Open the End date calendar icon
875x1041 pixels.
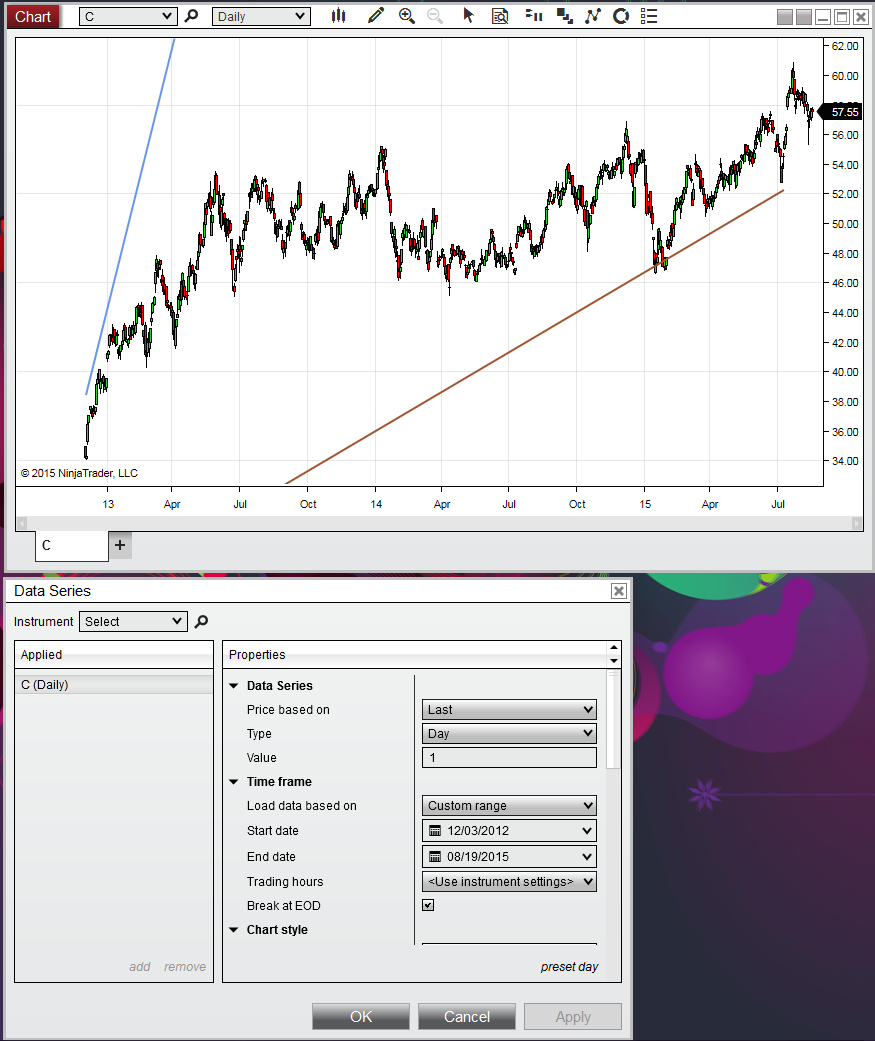435,856
